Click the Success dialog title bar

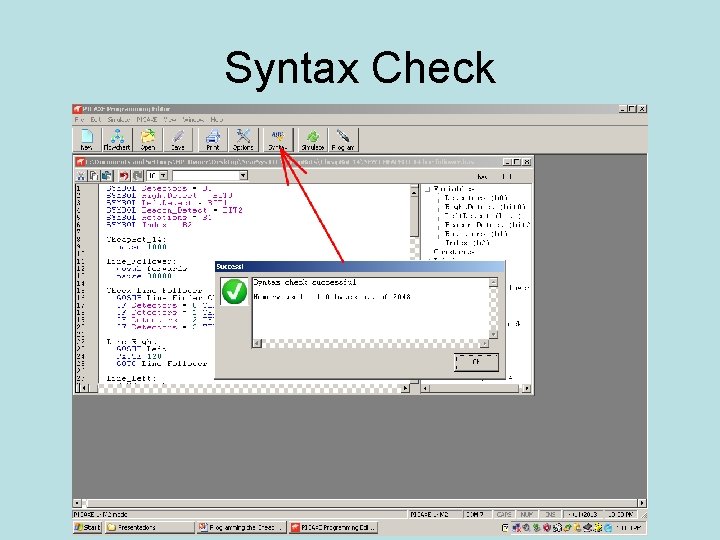(x=360, y=266)
